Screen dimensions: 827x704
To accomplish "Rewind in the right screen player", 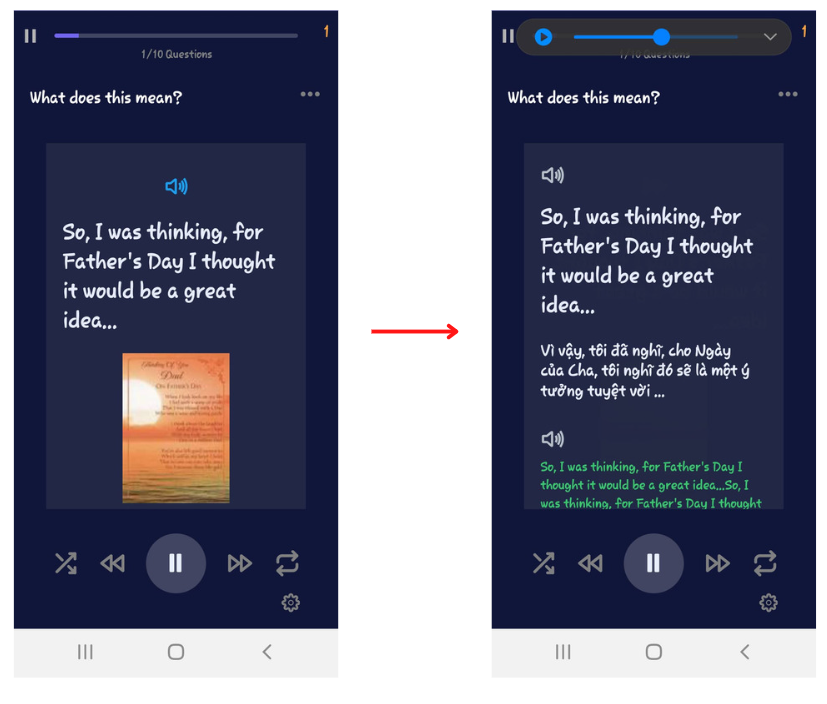I will [x=591, y=563].
